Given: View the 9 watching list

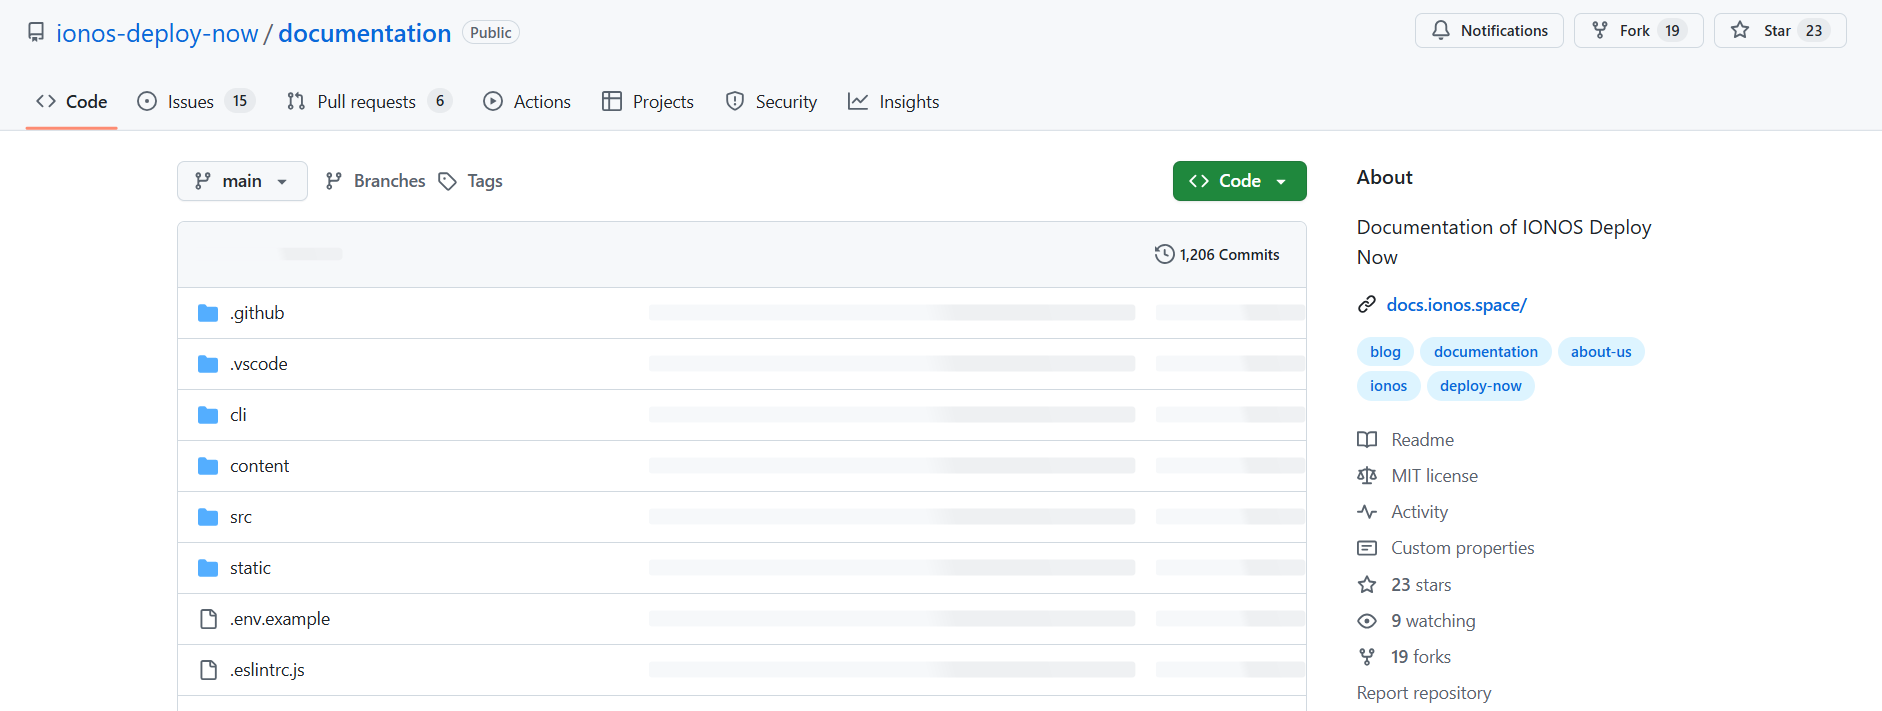Looking at the screenshot, I should point(1433,621).
